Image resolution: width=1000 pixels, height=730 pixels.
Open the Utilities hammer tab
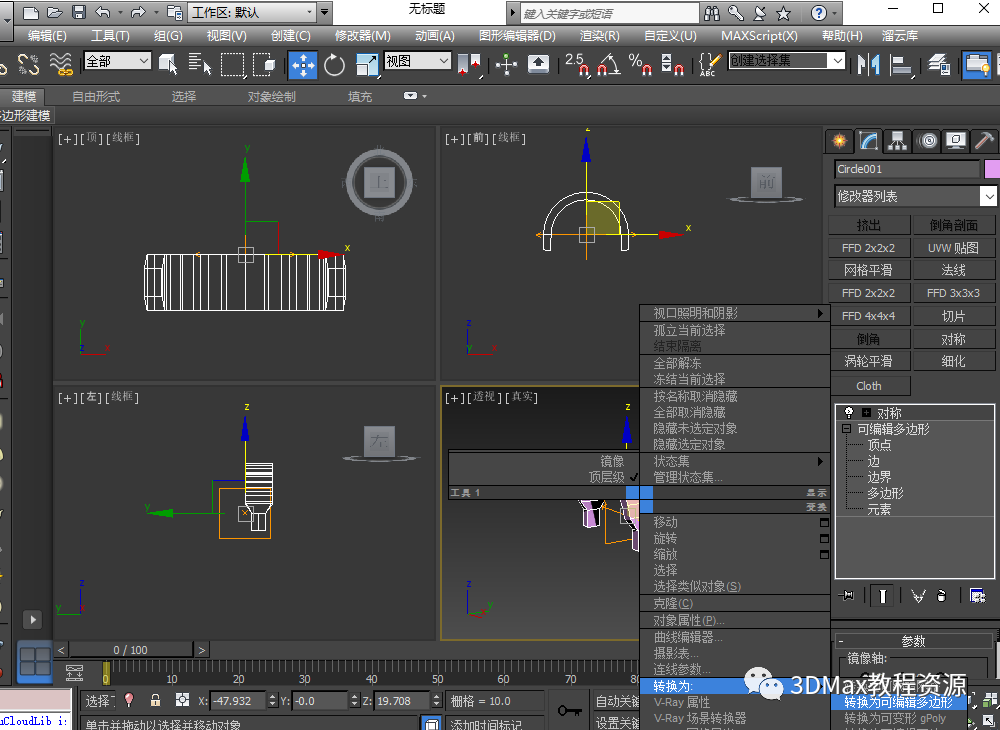[985, 141]
